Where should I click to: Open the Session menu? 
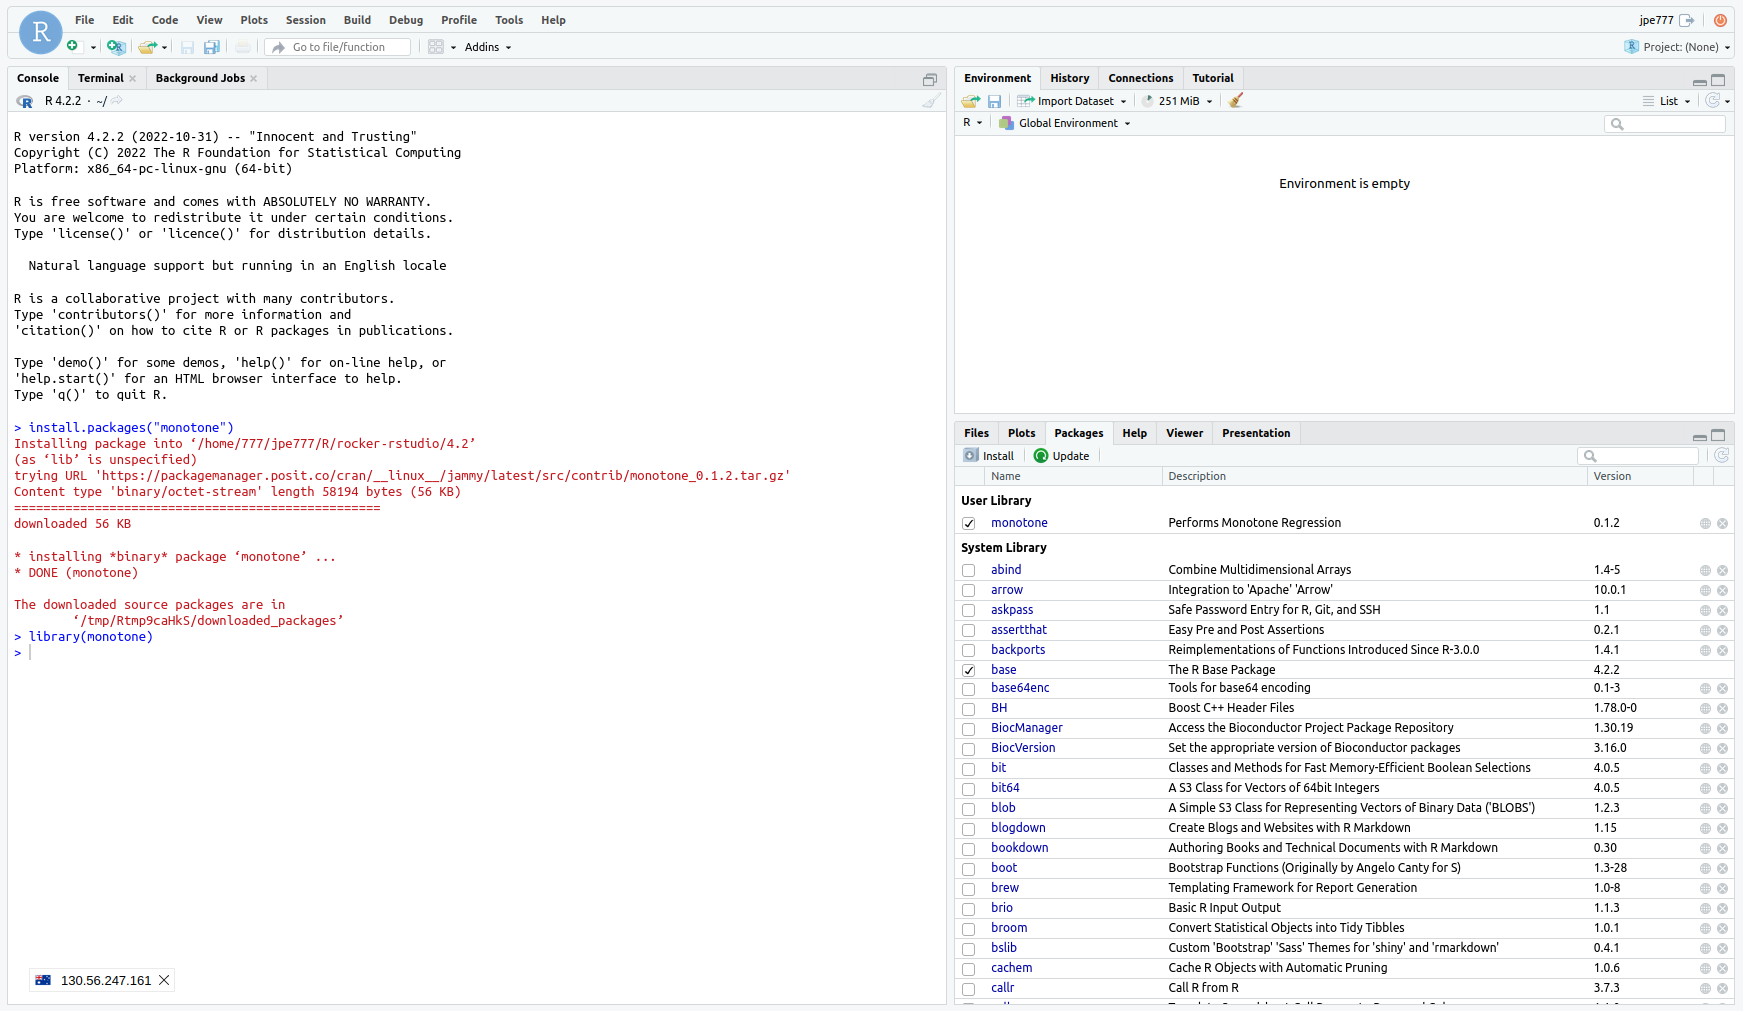tap(305, 20)
